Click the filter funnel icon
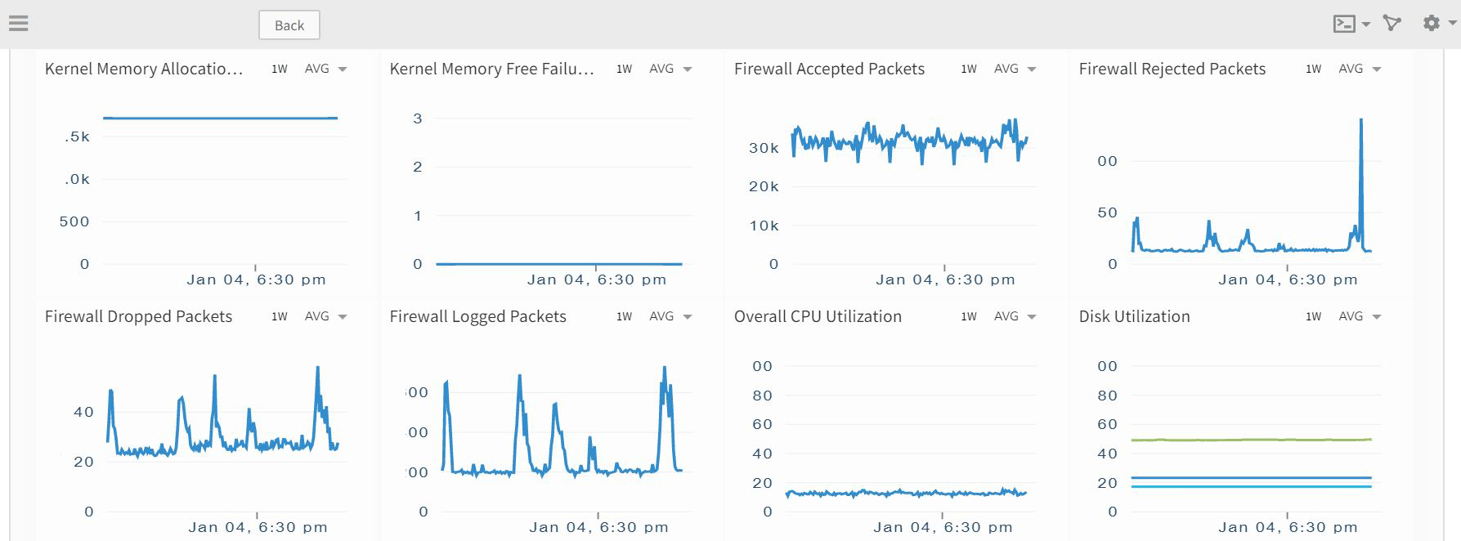The width and height of the screenshot is (1461, 541). [1392, 23]
